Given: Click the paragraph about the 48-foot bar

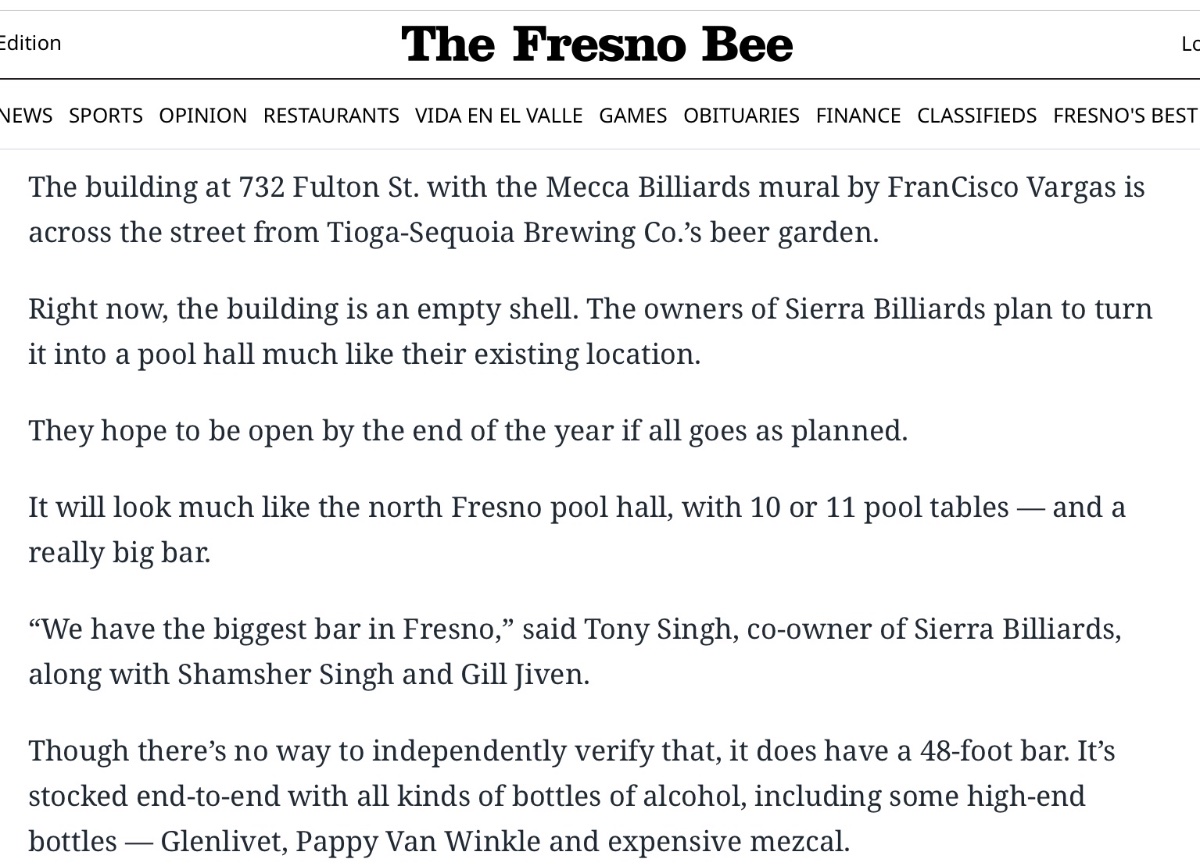Looking at the screenshot, I should pyautogui.click(x=572, y=797).
